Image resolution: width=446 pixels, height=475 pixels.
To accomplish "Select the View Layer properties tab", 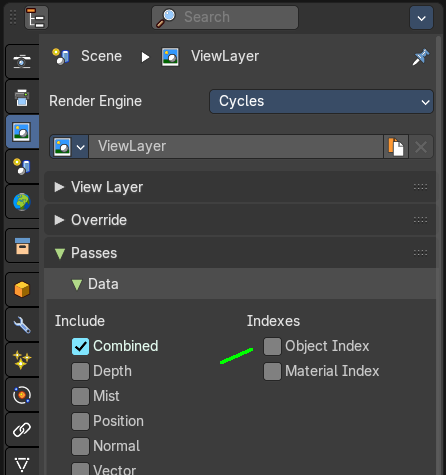I will click(22, 132).
